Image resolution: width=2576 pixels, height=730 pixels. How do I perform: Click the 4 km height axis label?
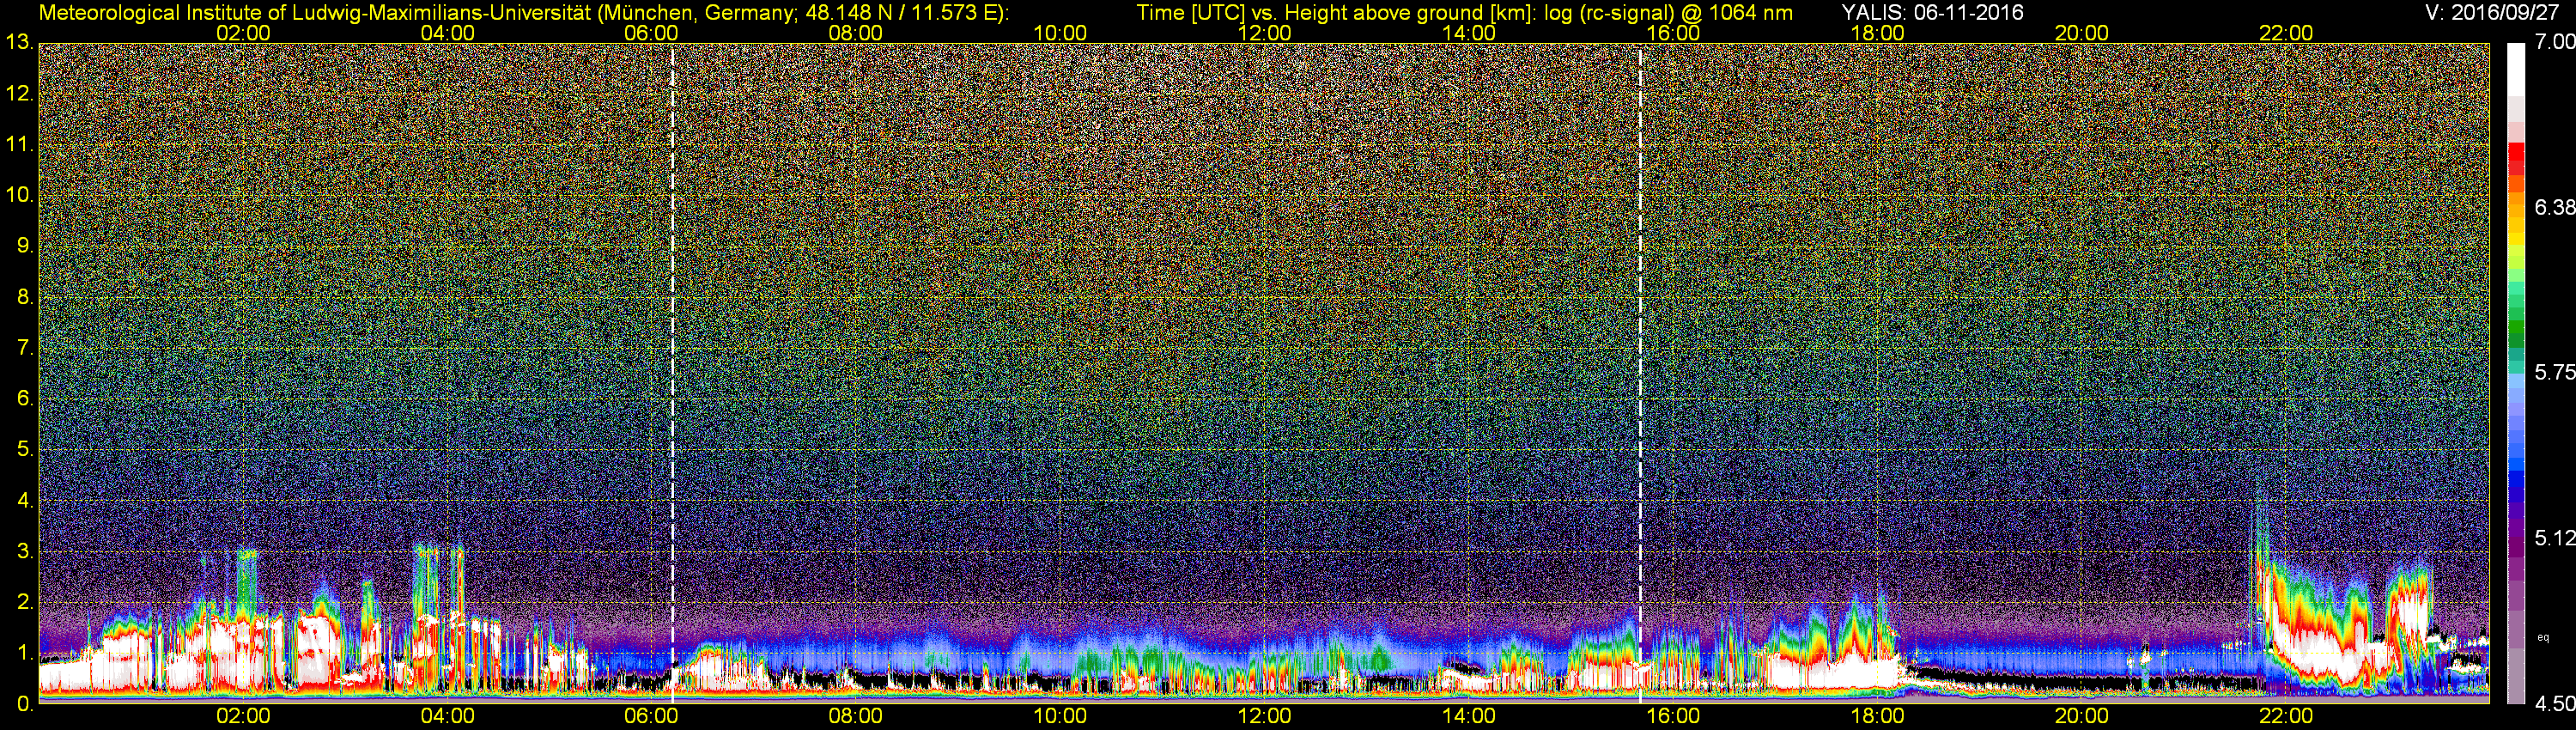tap(24, 500)
